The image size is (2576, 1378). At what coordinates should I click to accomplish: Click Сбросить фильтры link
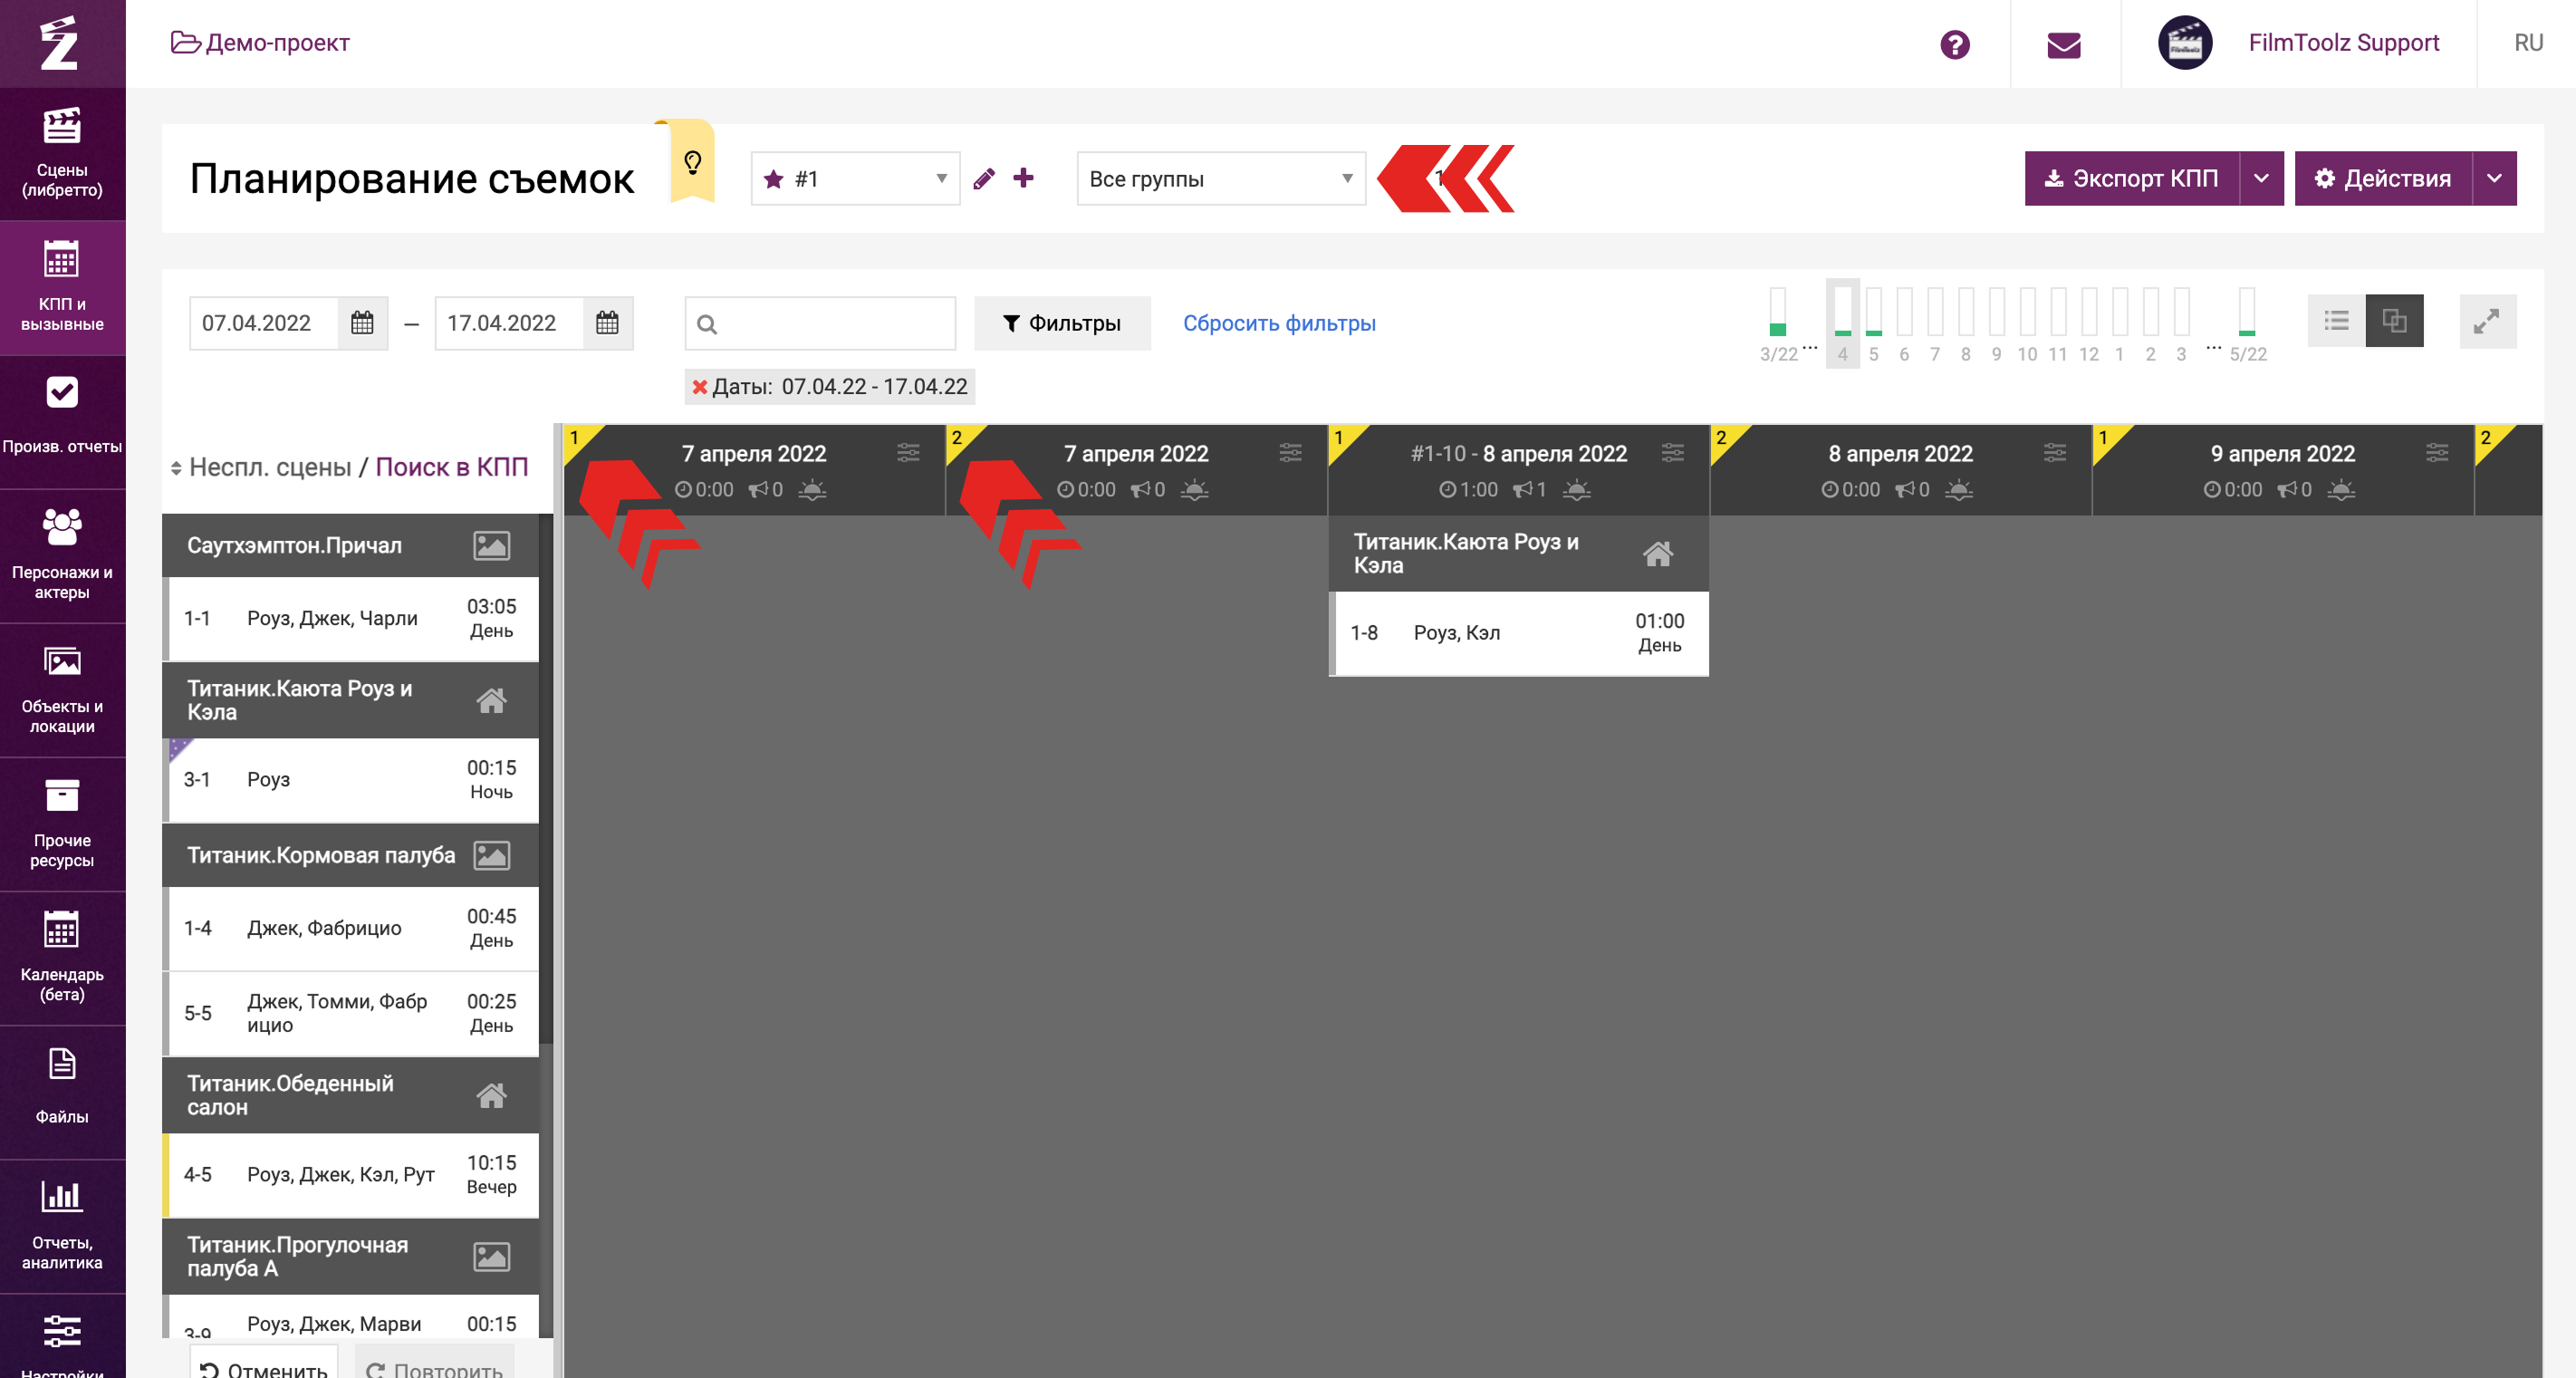1279,323
